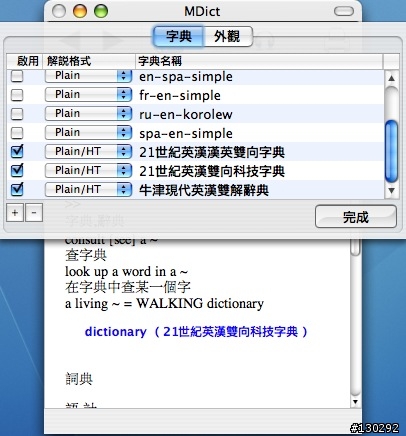Select the 21世紀英漢雙向科技字典 row name
This screenshot has height=436, width=406.
[x=212, y=171]
